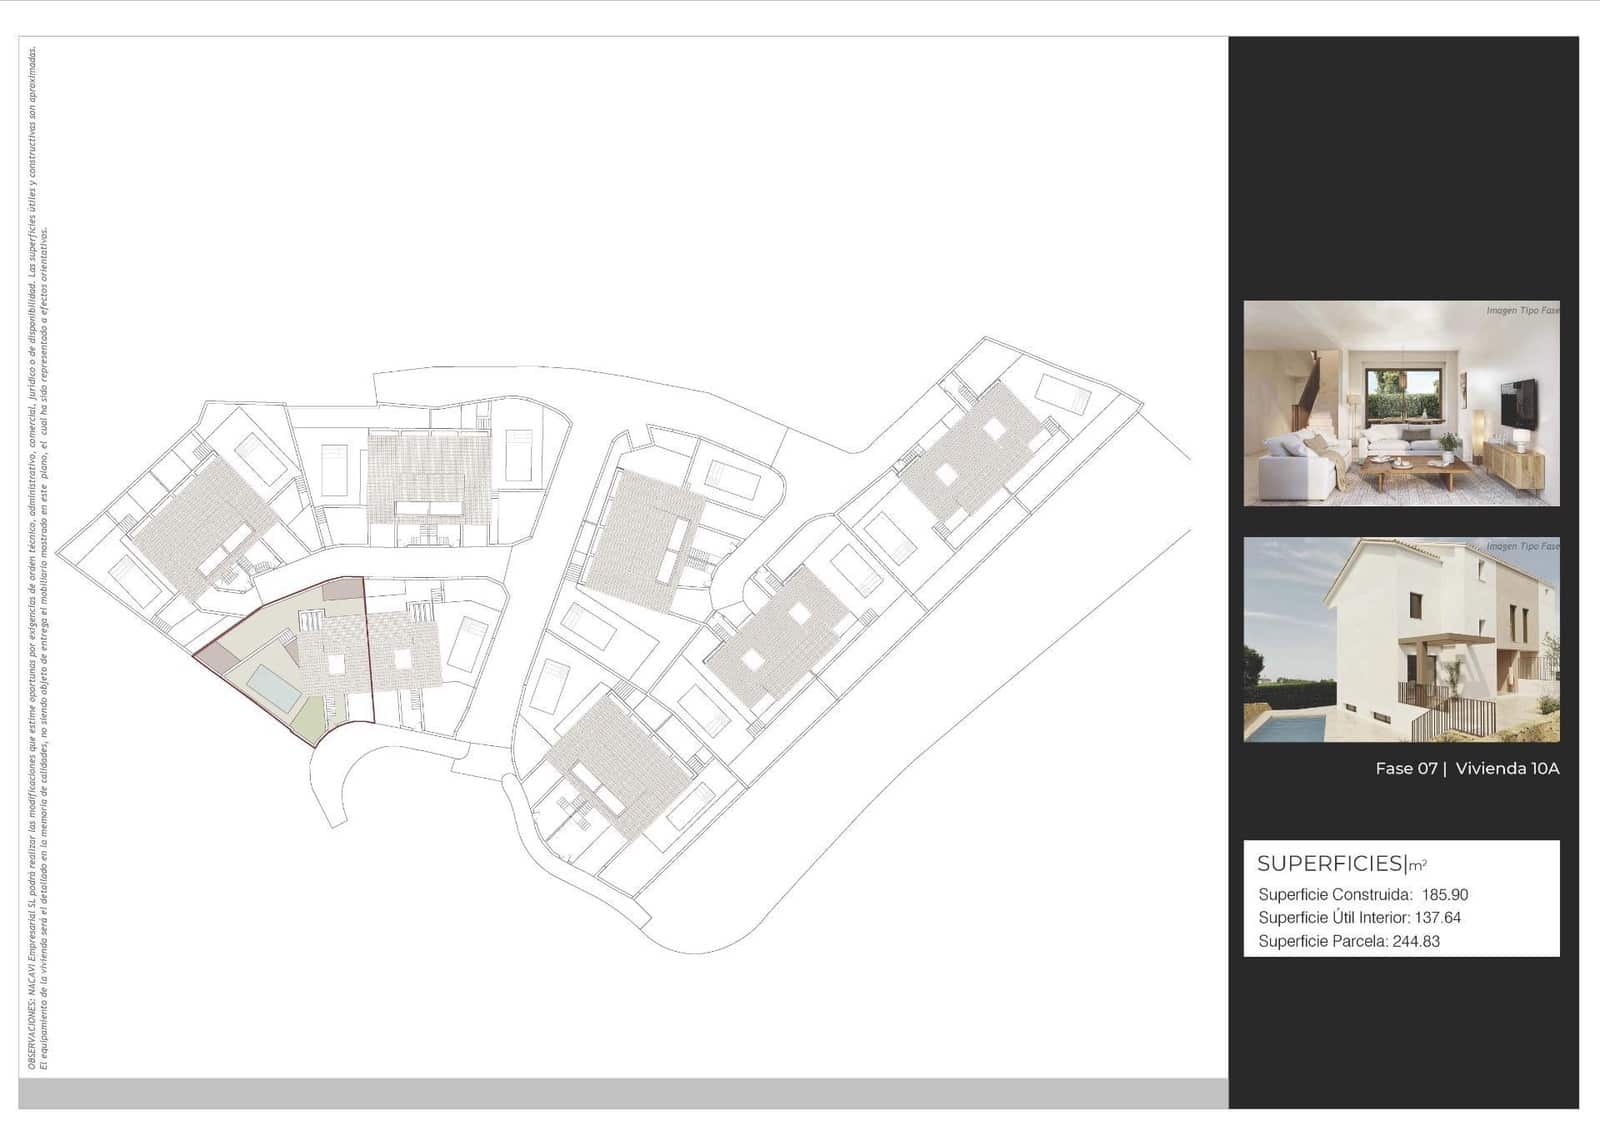Click the coffee table in the interior render
The width and height of the screenshot is (1600, 1130).
1410,469
